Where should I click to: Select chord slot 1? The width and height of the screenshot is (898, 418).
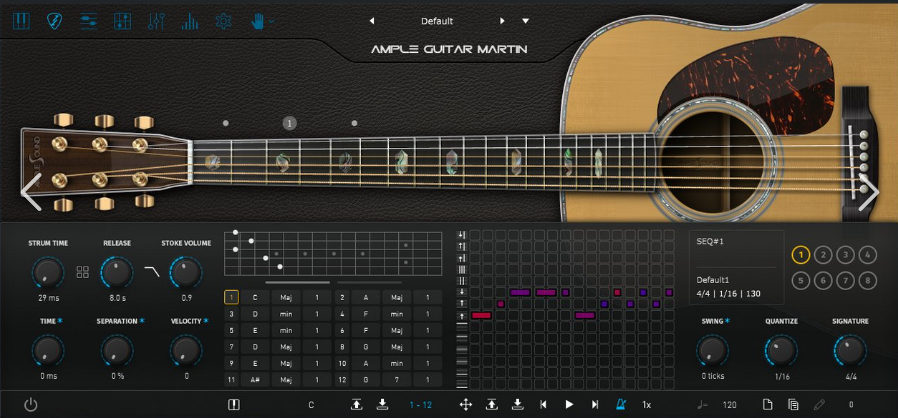coord(231,297)
